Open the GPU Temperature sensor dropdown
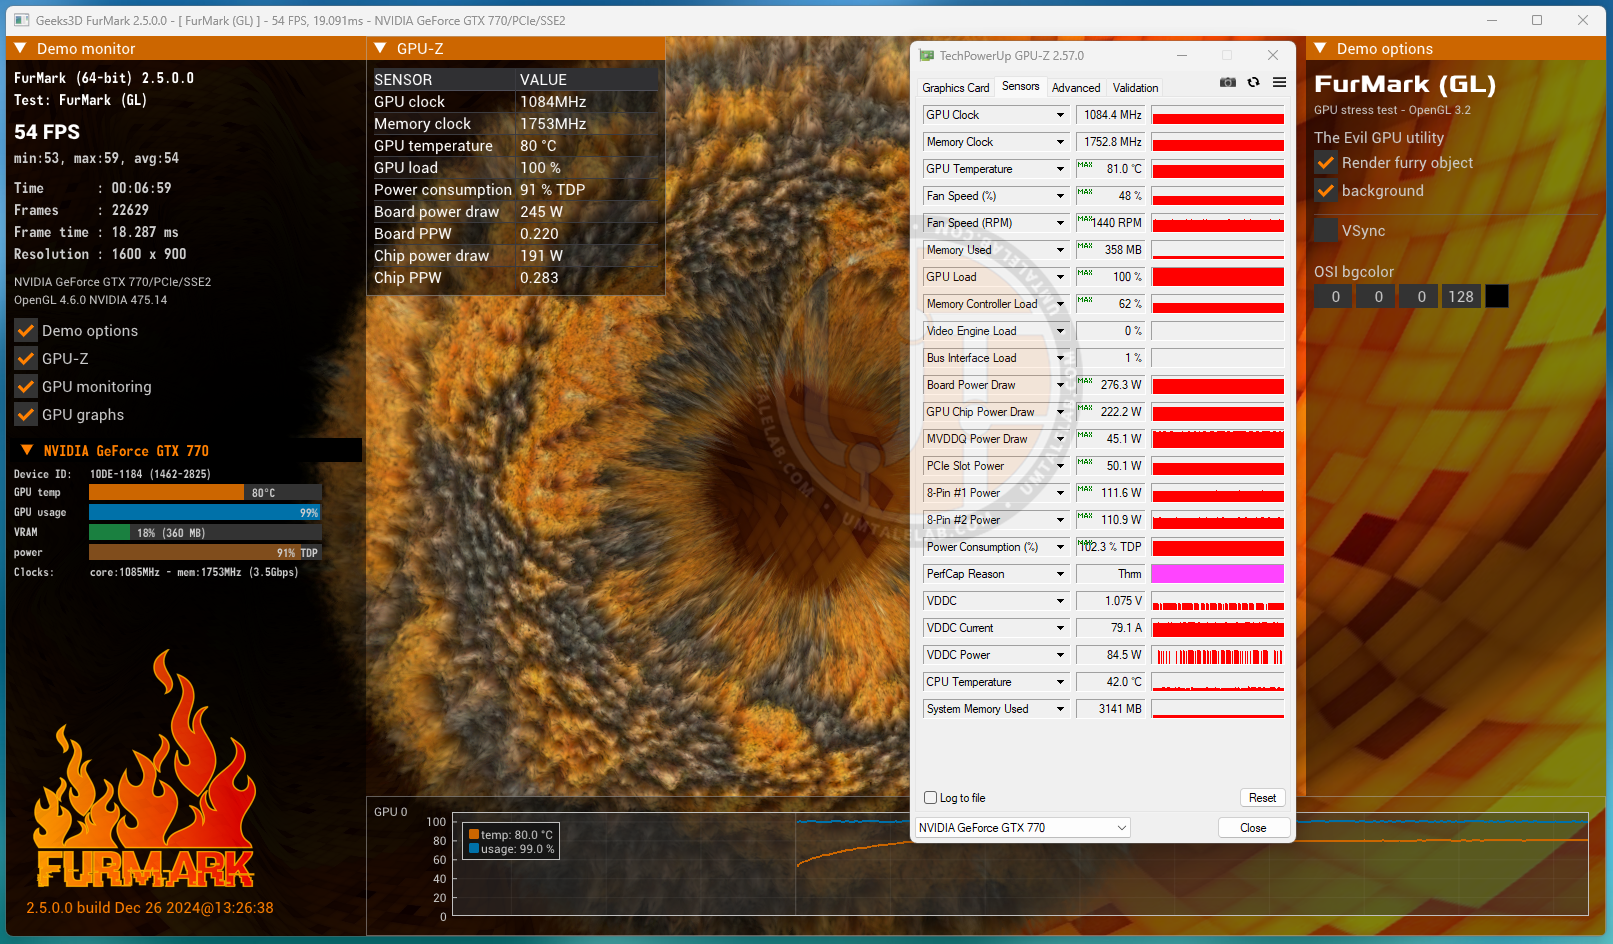Viewport: 1613px width, 944px height. [1060, 169]
